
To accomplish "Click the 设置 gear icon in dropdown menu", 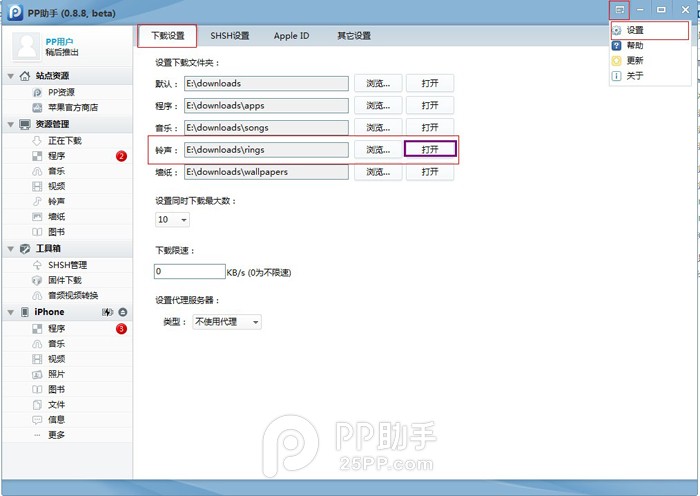I will [617, 30].
